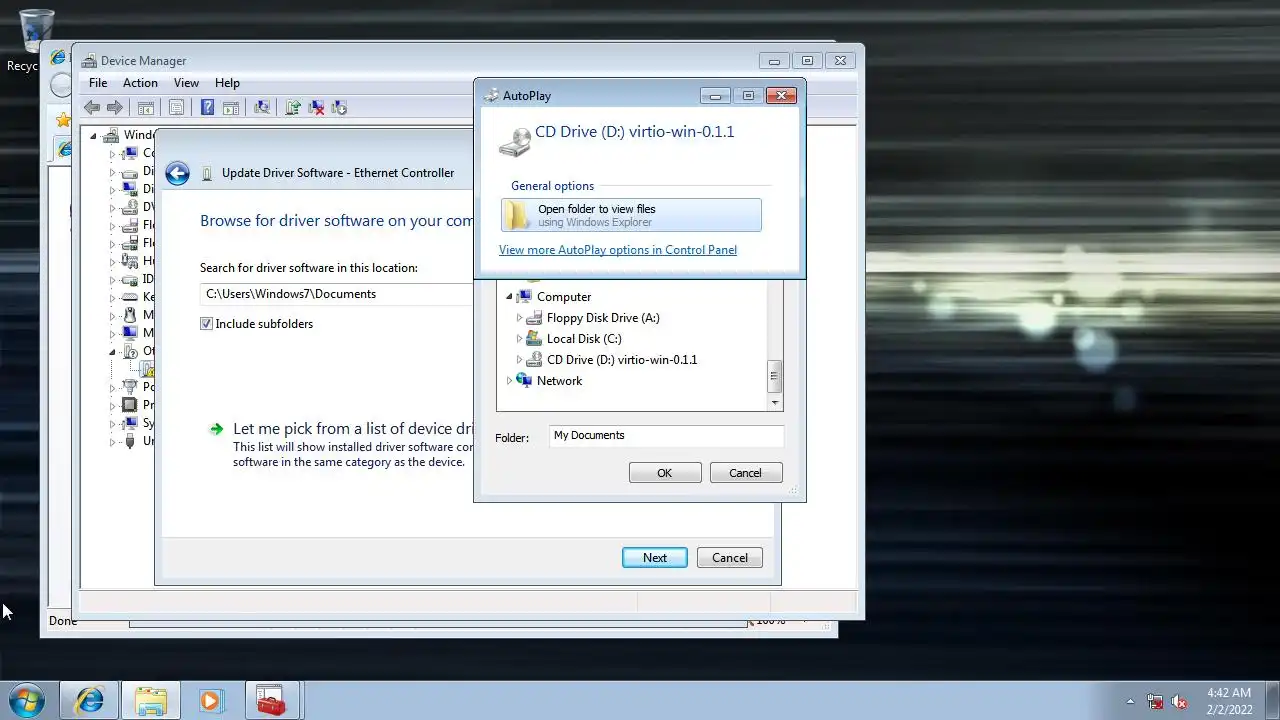The width and height of the screenshot is (1280, 720).
Task: Select the Recycle Bin desktop icon
Action: [36, 32]
